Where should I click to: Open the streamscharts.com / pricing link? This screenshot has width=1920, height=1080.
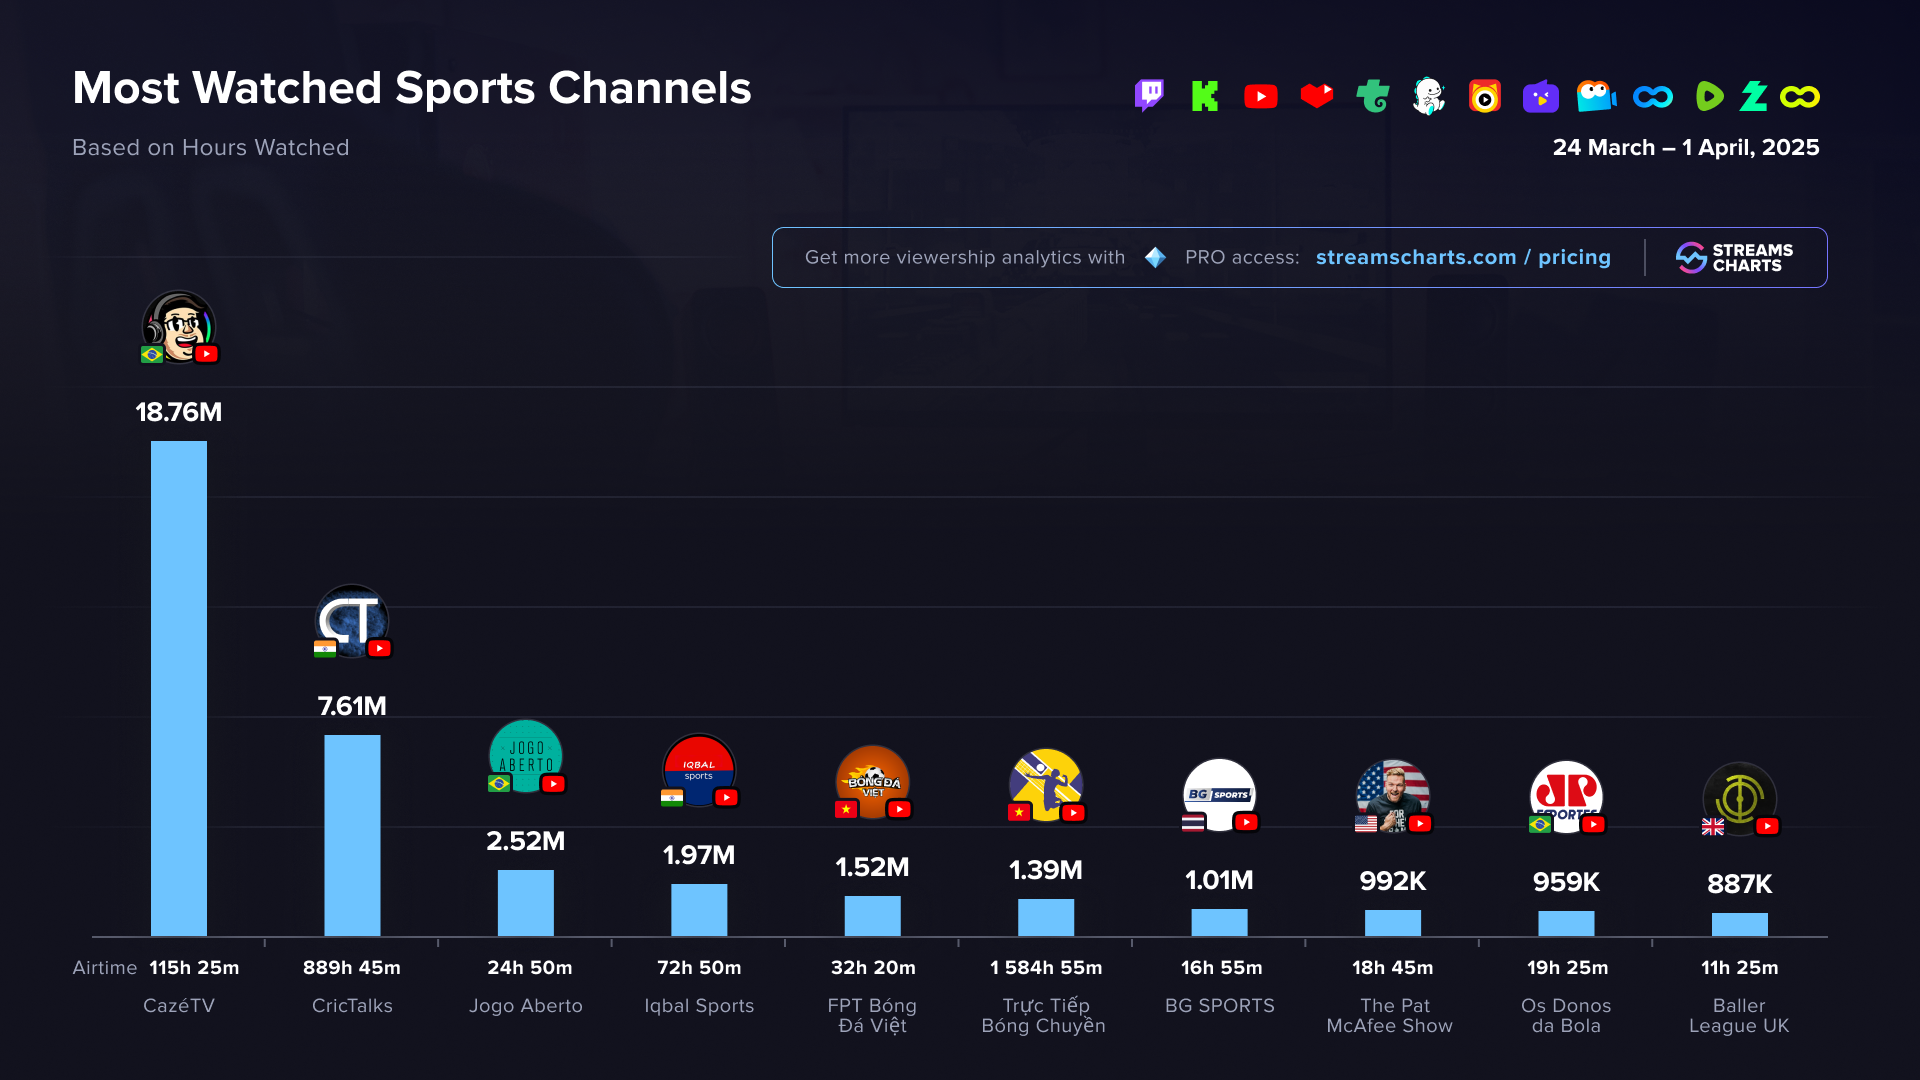[x=1463, y=257]
